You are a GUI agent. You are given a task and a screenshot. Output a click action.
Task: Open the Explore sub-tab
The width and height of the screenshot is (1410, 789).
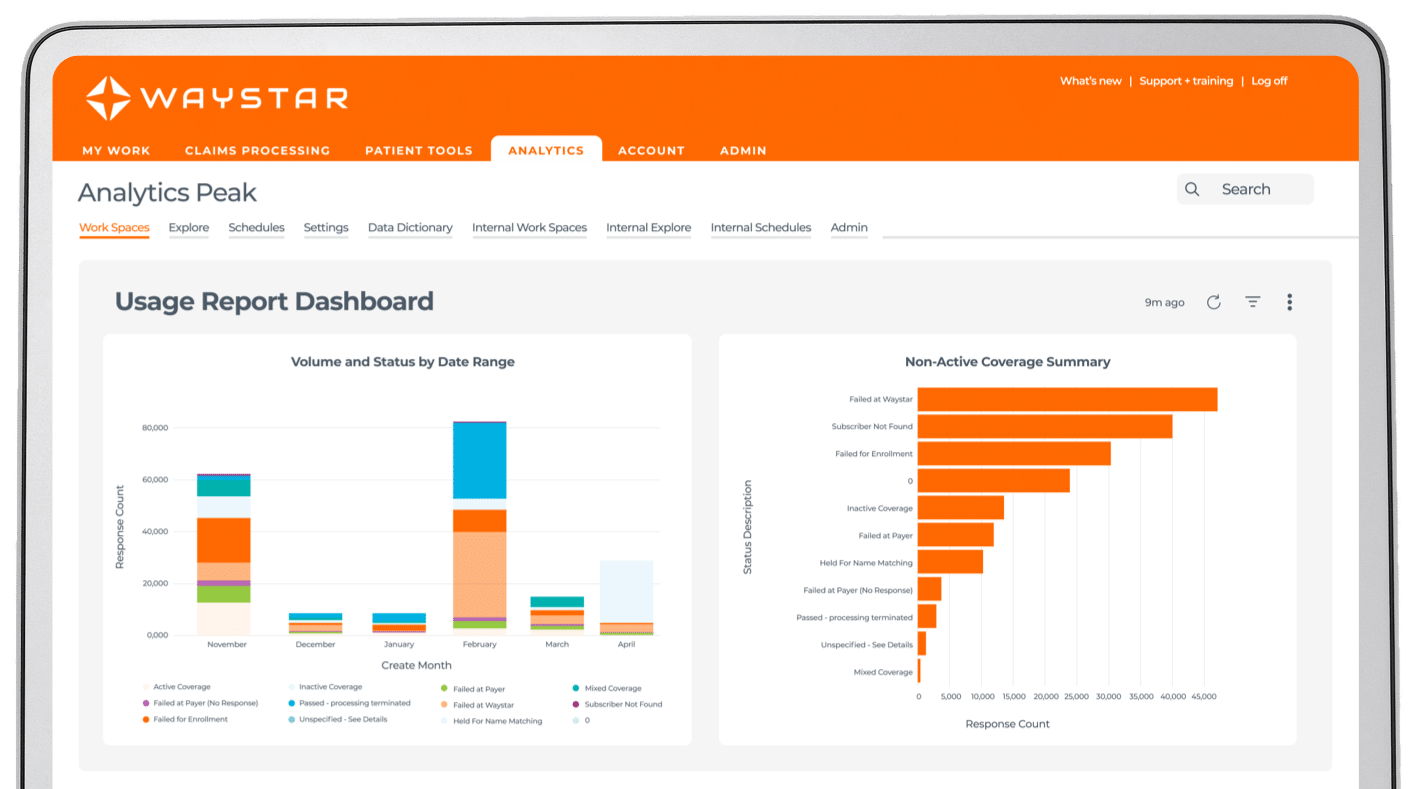(x=188, y=228)
